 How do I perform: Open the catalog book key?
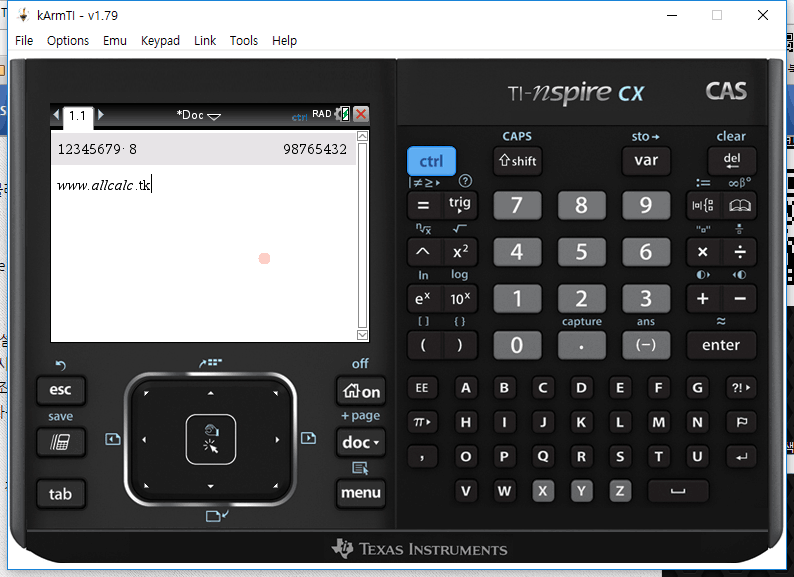click(739, 205)
